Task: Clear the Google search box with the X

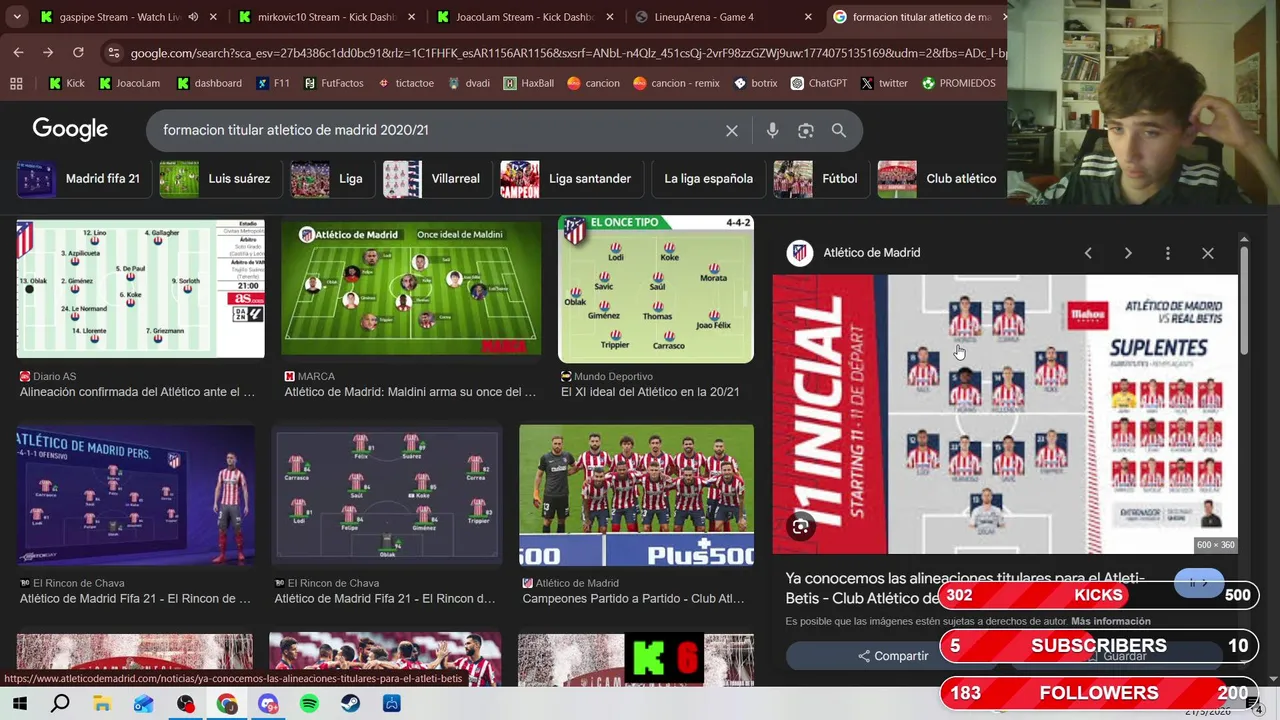Action: point(732,130)
